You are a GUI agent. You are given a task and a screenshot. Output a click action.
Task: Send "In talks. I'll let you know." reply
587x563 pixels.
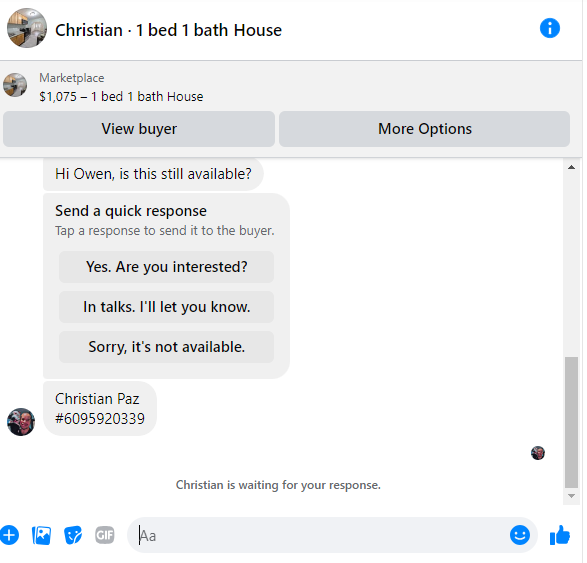(x=167, y=309)
